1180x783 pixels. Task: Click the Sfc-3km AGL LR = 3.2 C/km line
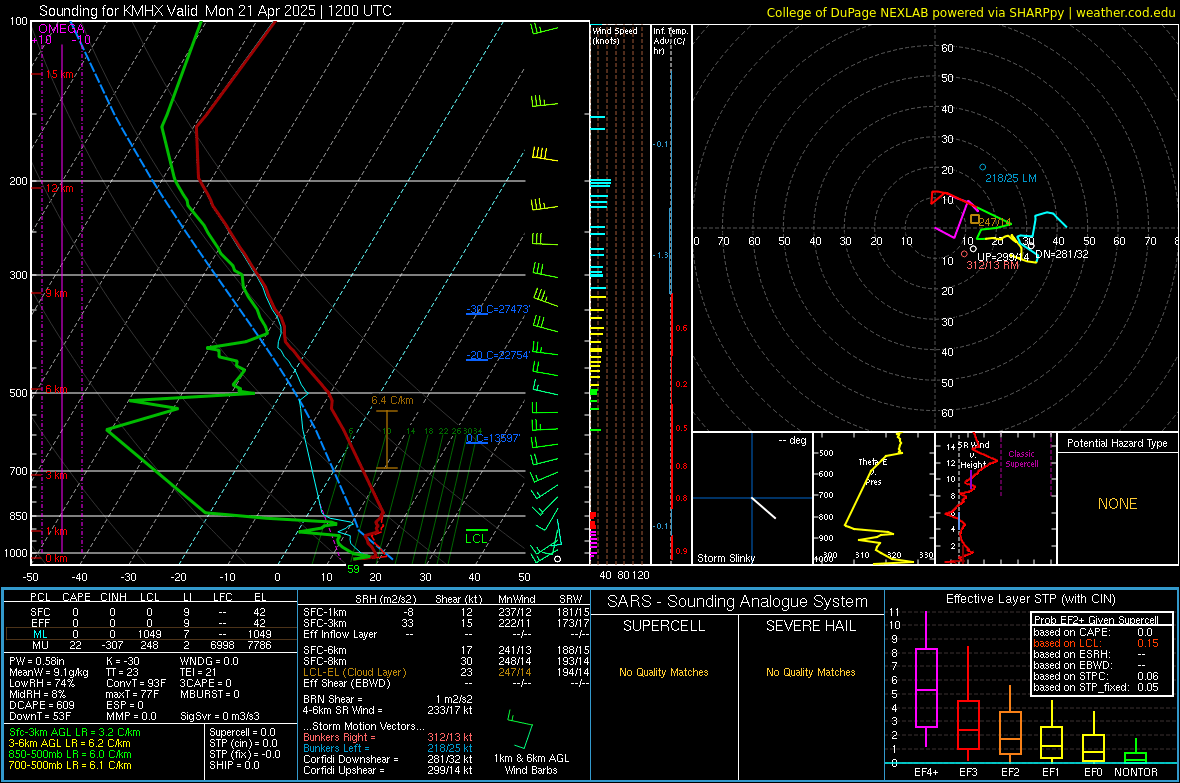point(75,733)
